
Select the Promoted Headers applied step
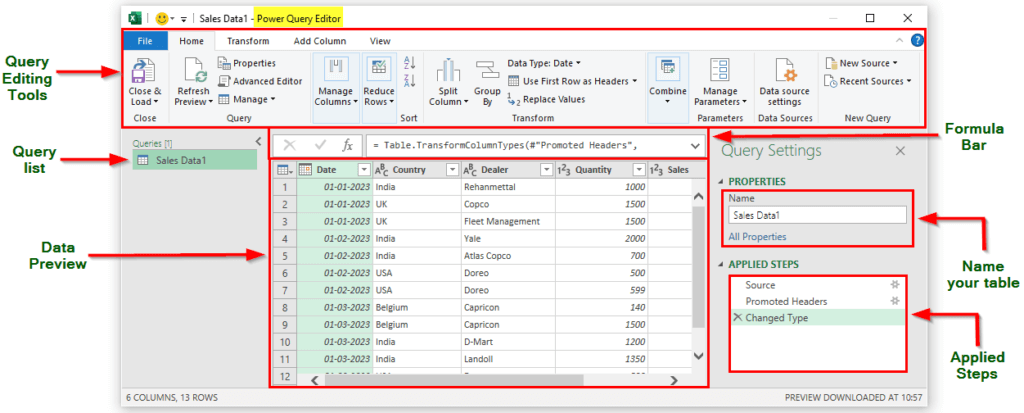click(x=786, y=301)
